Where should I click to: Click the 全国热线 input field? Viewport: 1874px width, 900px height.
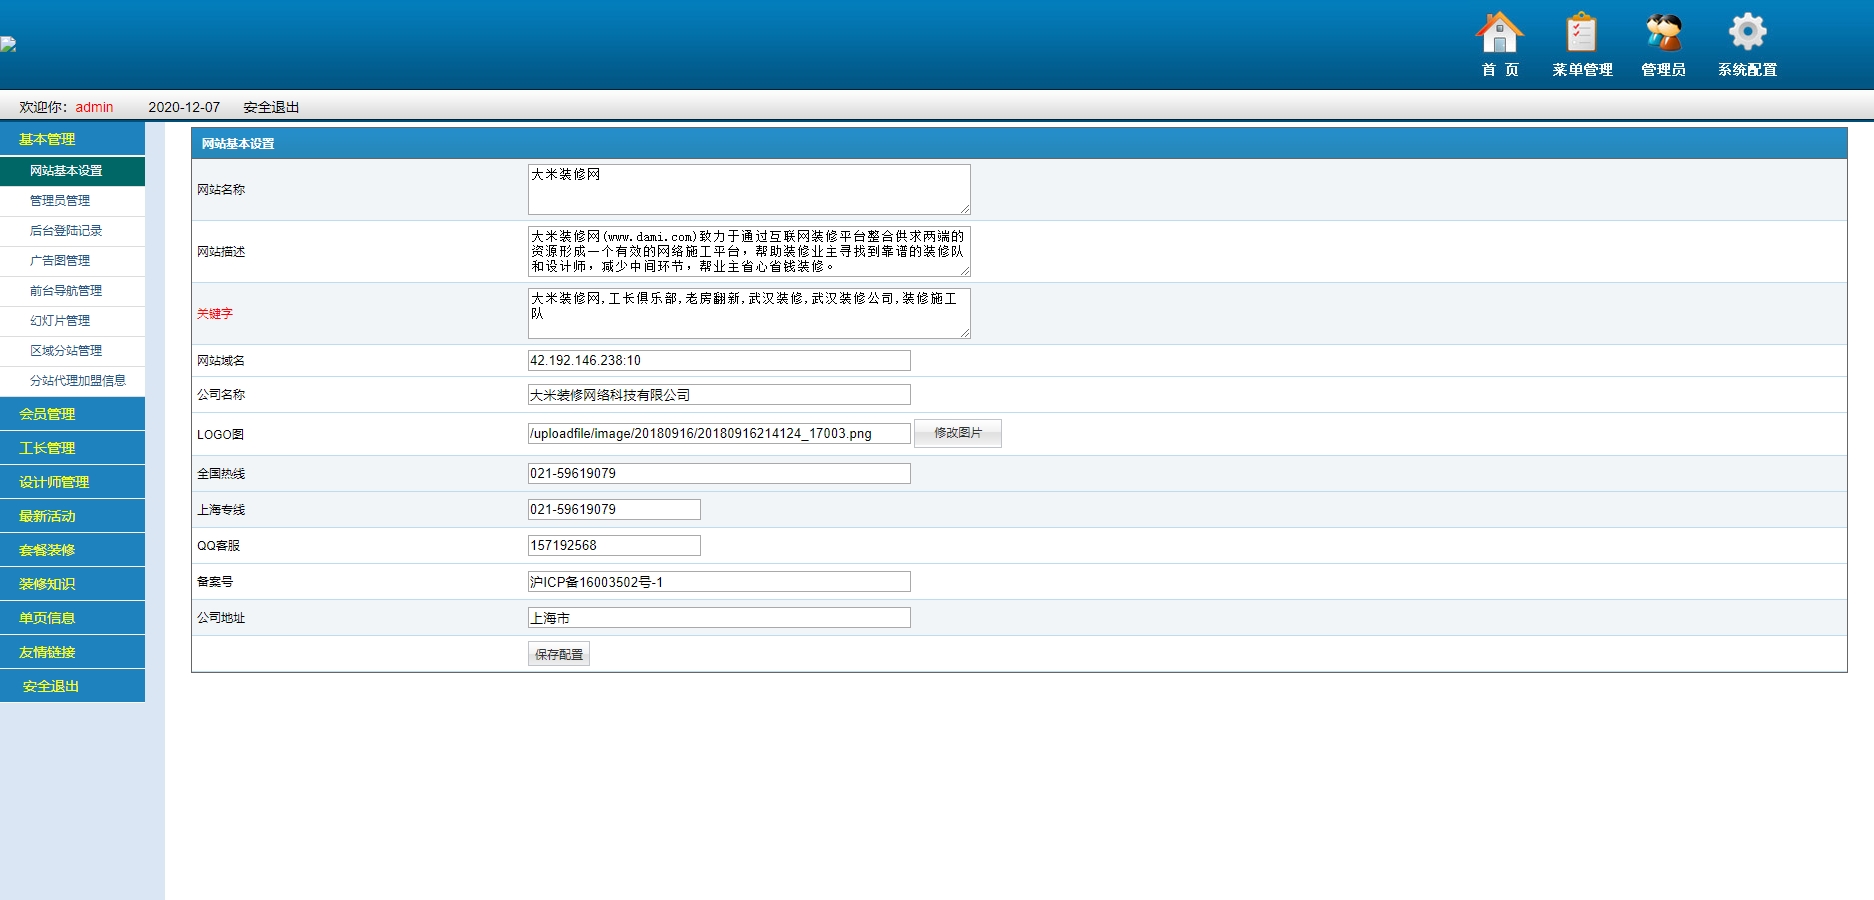pyautogui.click(x=719, y=473)
